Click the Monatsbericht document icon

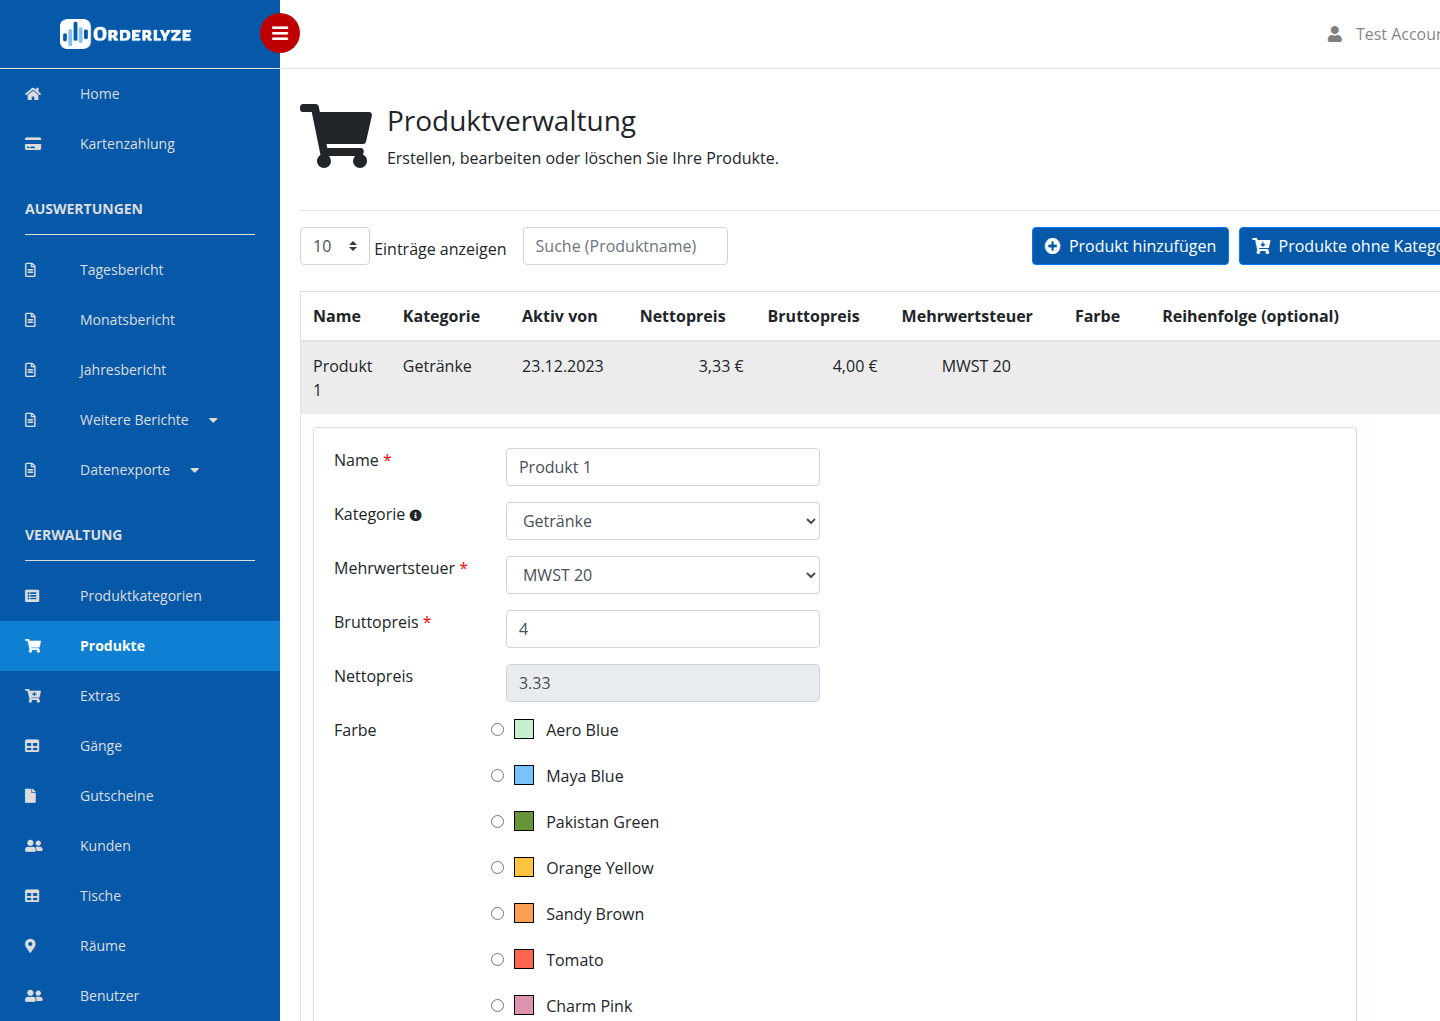(31, 320)
